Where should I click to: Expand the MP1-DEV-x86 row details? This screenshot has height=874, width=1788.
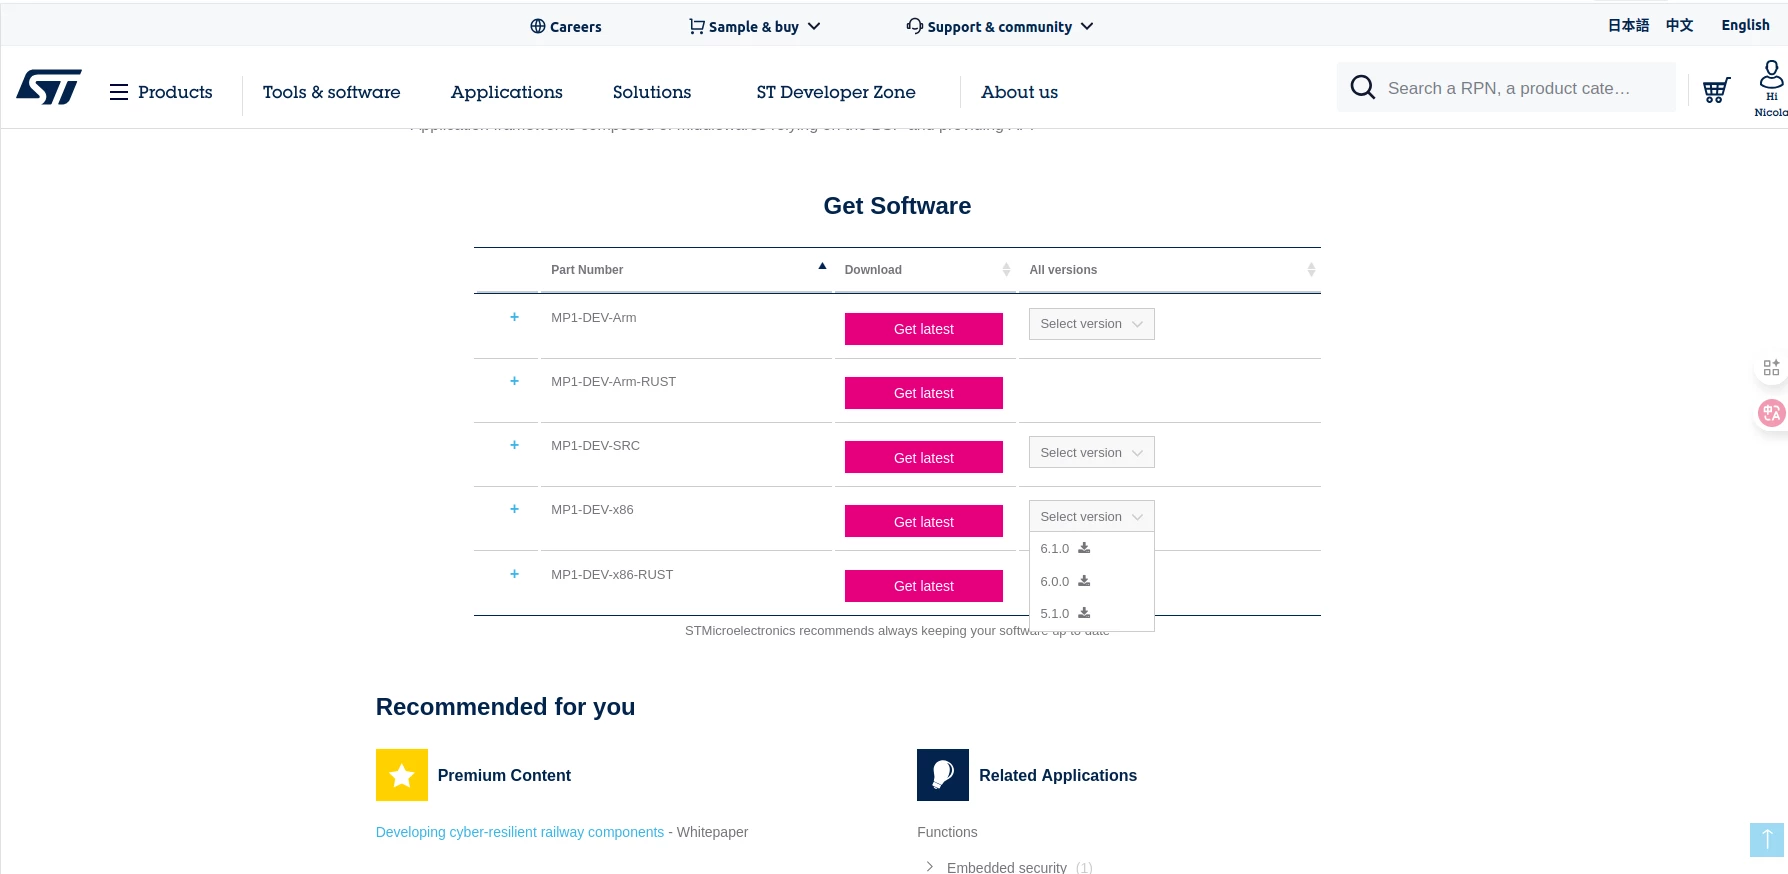coord(514,509)
